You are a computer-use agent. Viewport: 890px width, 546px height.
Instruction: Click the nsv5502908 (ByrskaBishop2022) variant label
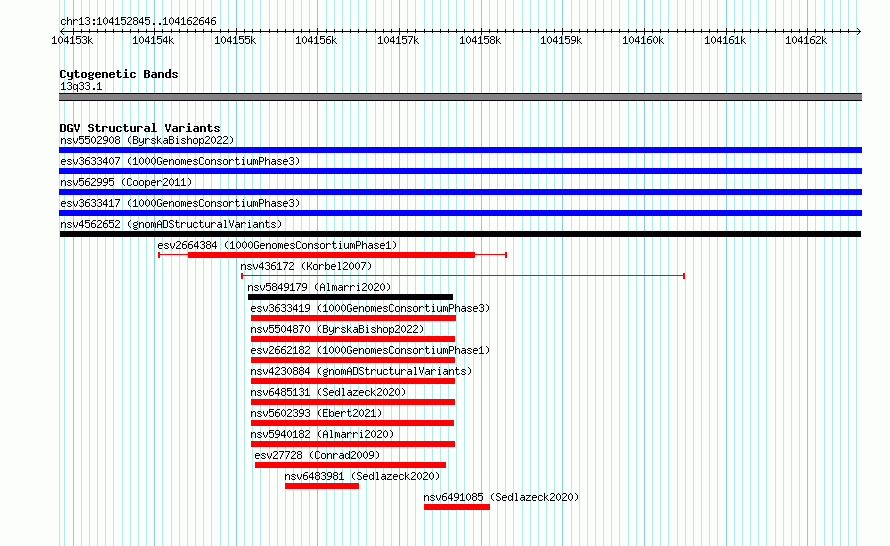(147, 140)
